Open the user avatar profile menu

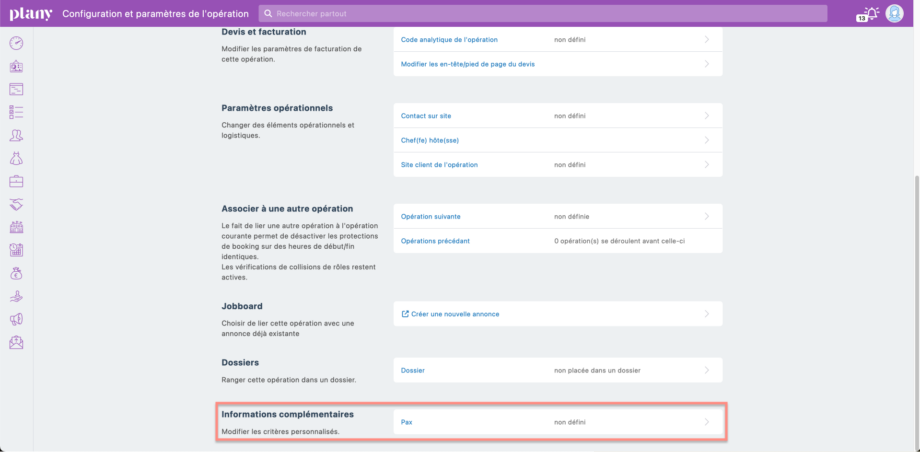895,13
